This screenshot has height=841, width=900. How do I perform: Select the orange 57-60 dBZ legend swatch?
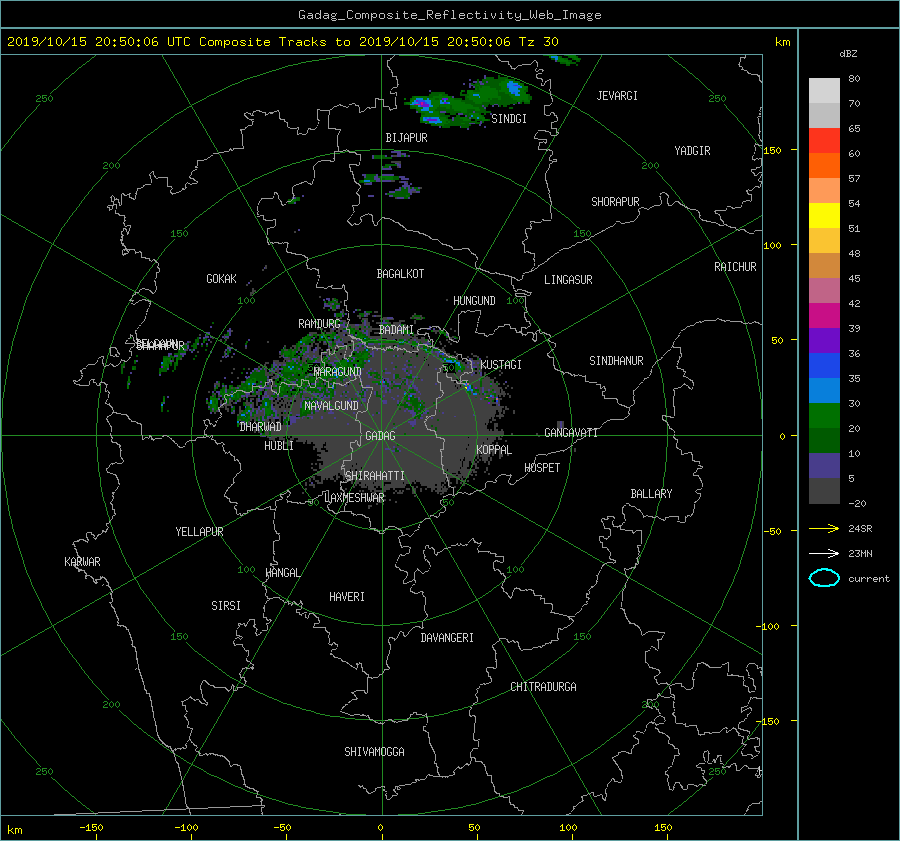point(824,165)
